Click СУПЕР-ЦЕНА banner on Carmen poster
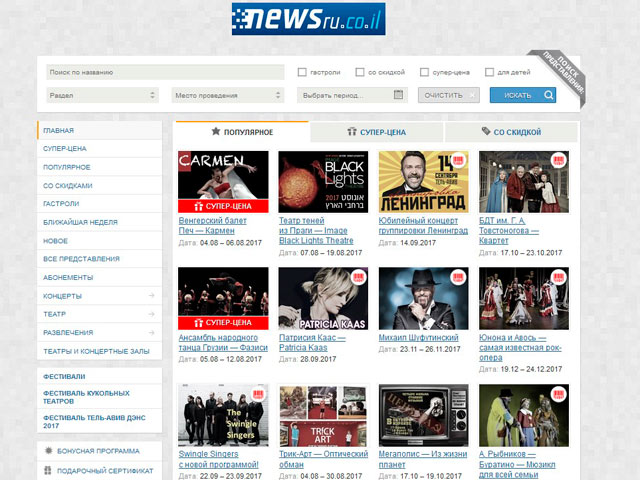 (x=223, y=206)
